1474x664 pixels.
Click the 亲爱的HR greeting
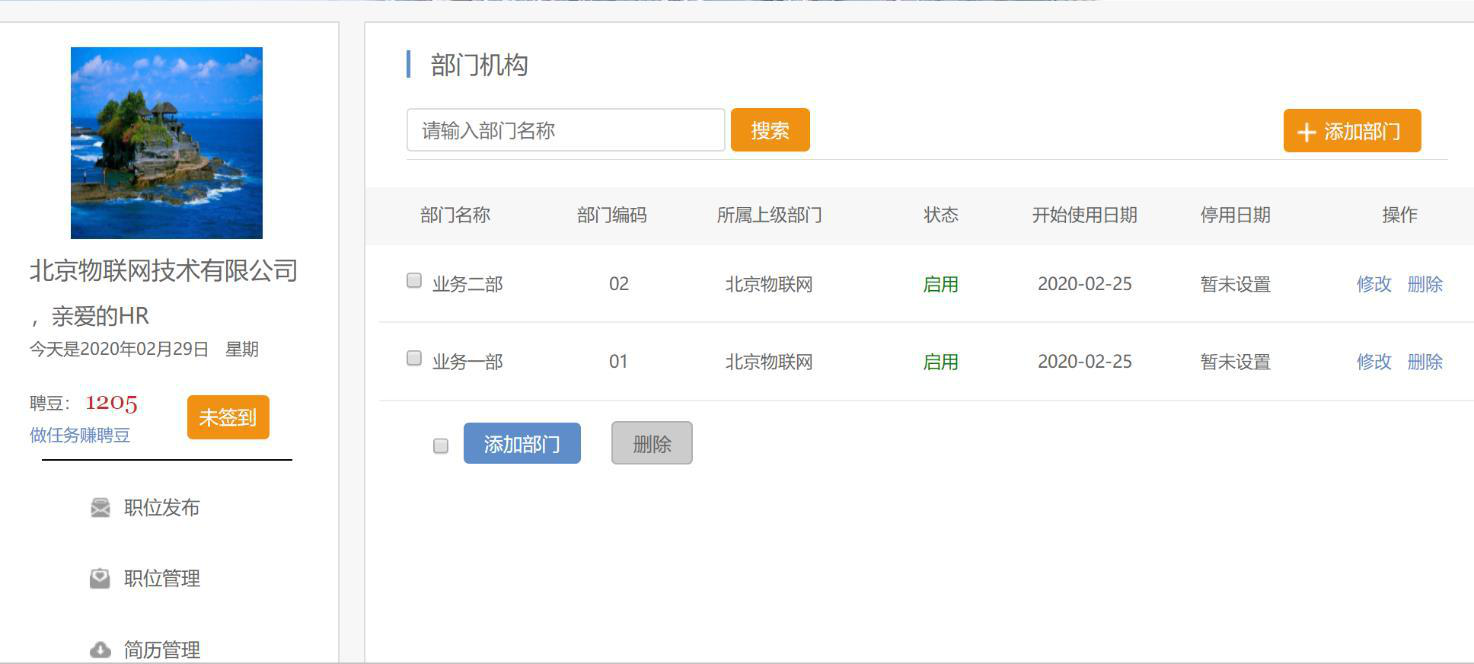point(100,317)
